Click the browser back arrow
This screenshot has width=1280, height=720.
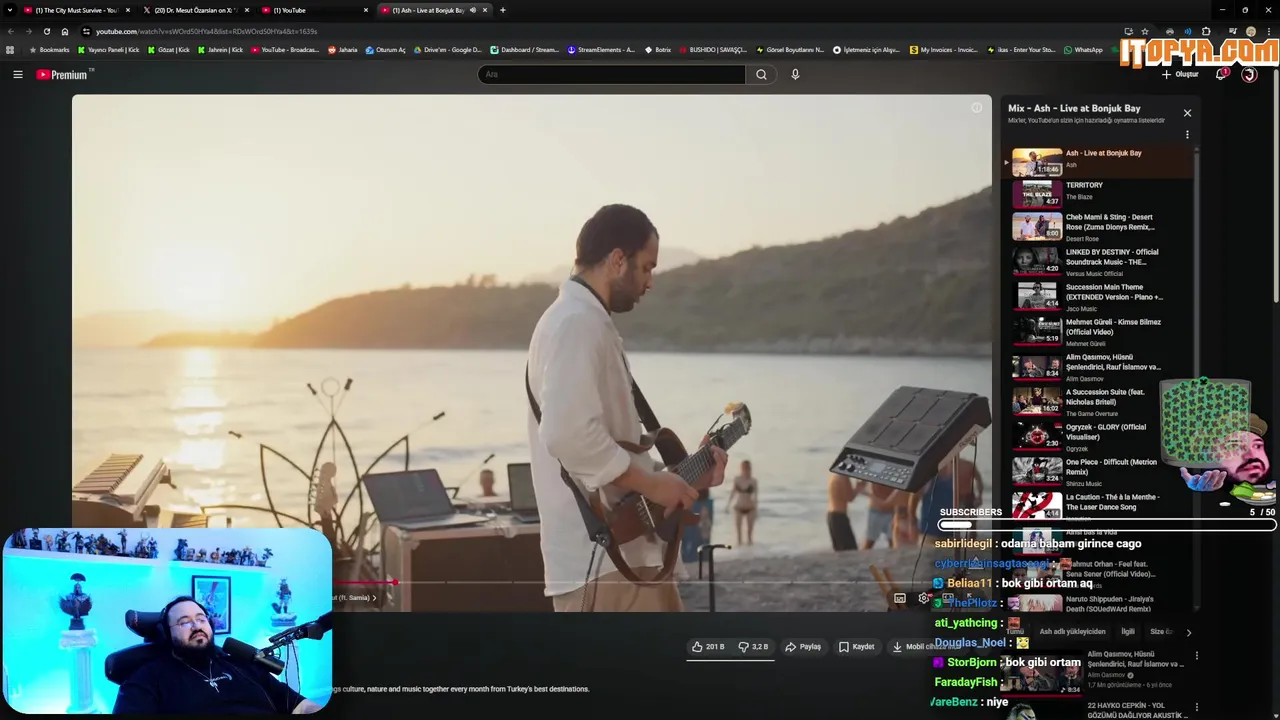10,31
